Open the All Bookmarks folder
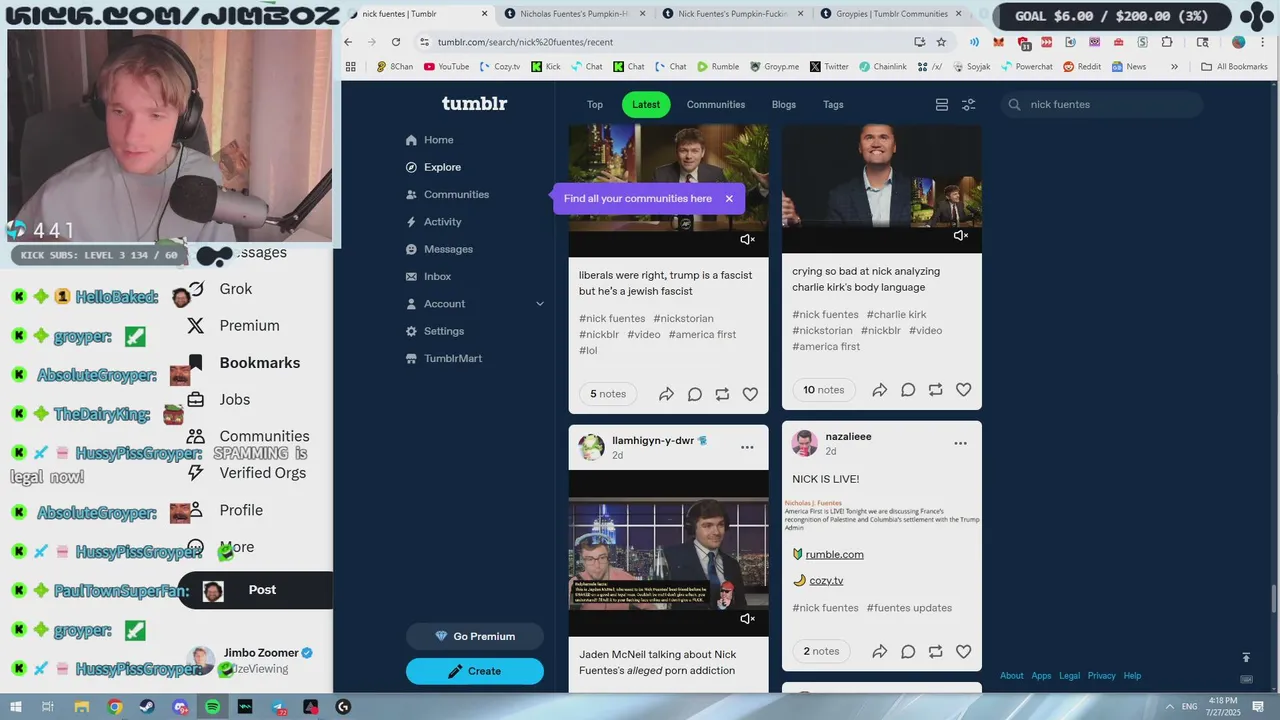Image resolution: width=1280 pixels, height=720 pixels. 1234,67
